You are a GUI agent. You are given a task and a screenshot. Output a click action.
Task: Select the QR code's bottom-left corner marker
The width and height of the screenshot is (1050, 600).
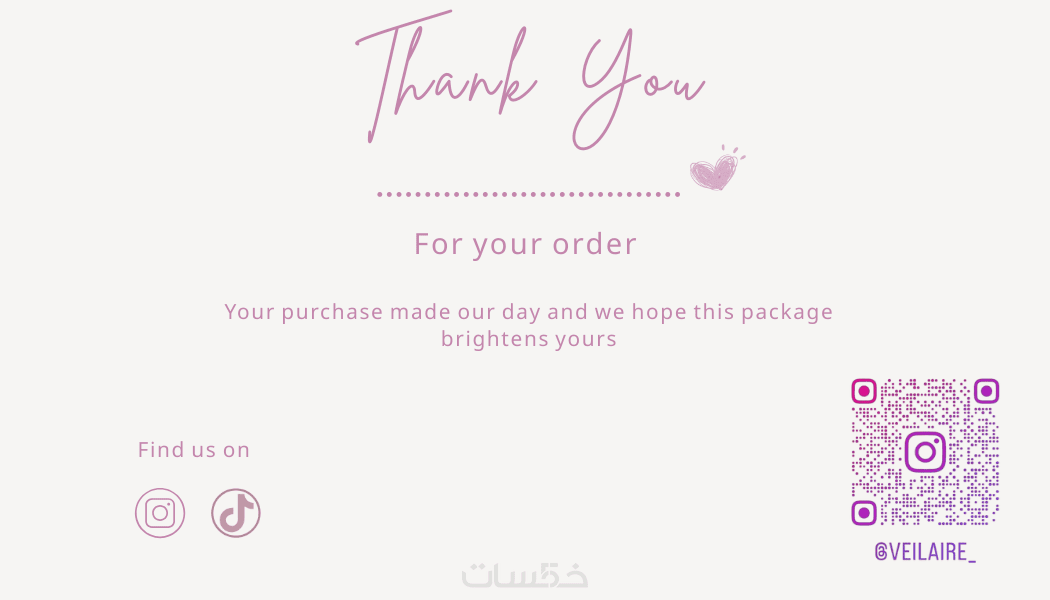click(864, 513)
